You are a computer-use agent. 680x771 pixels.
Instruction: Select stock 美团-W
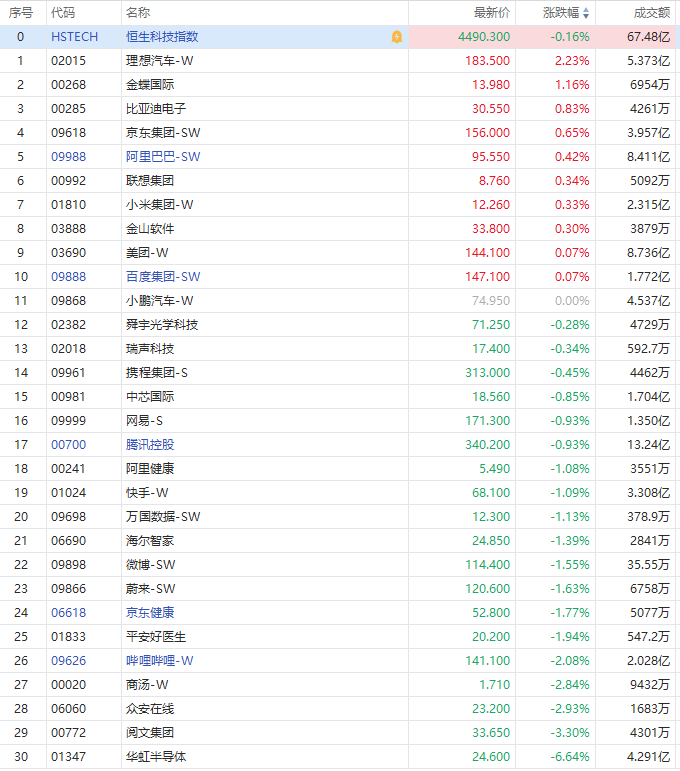tap(147, 253)
